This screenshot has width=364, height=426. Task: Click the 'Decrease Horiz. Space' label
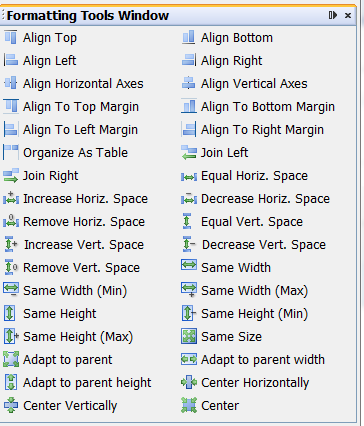(x=266, y=199)
